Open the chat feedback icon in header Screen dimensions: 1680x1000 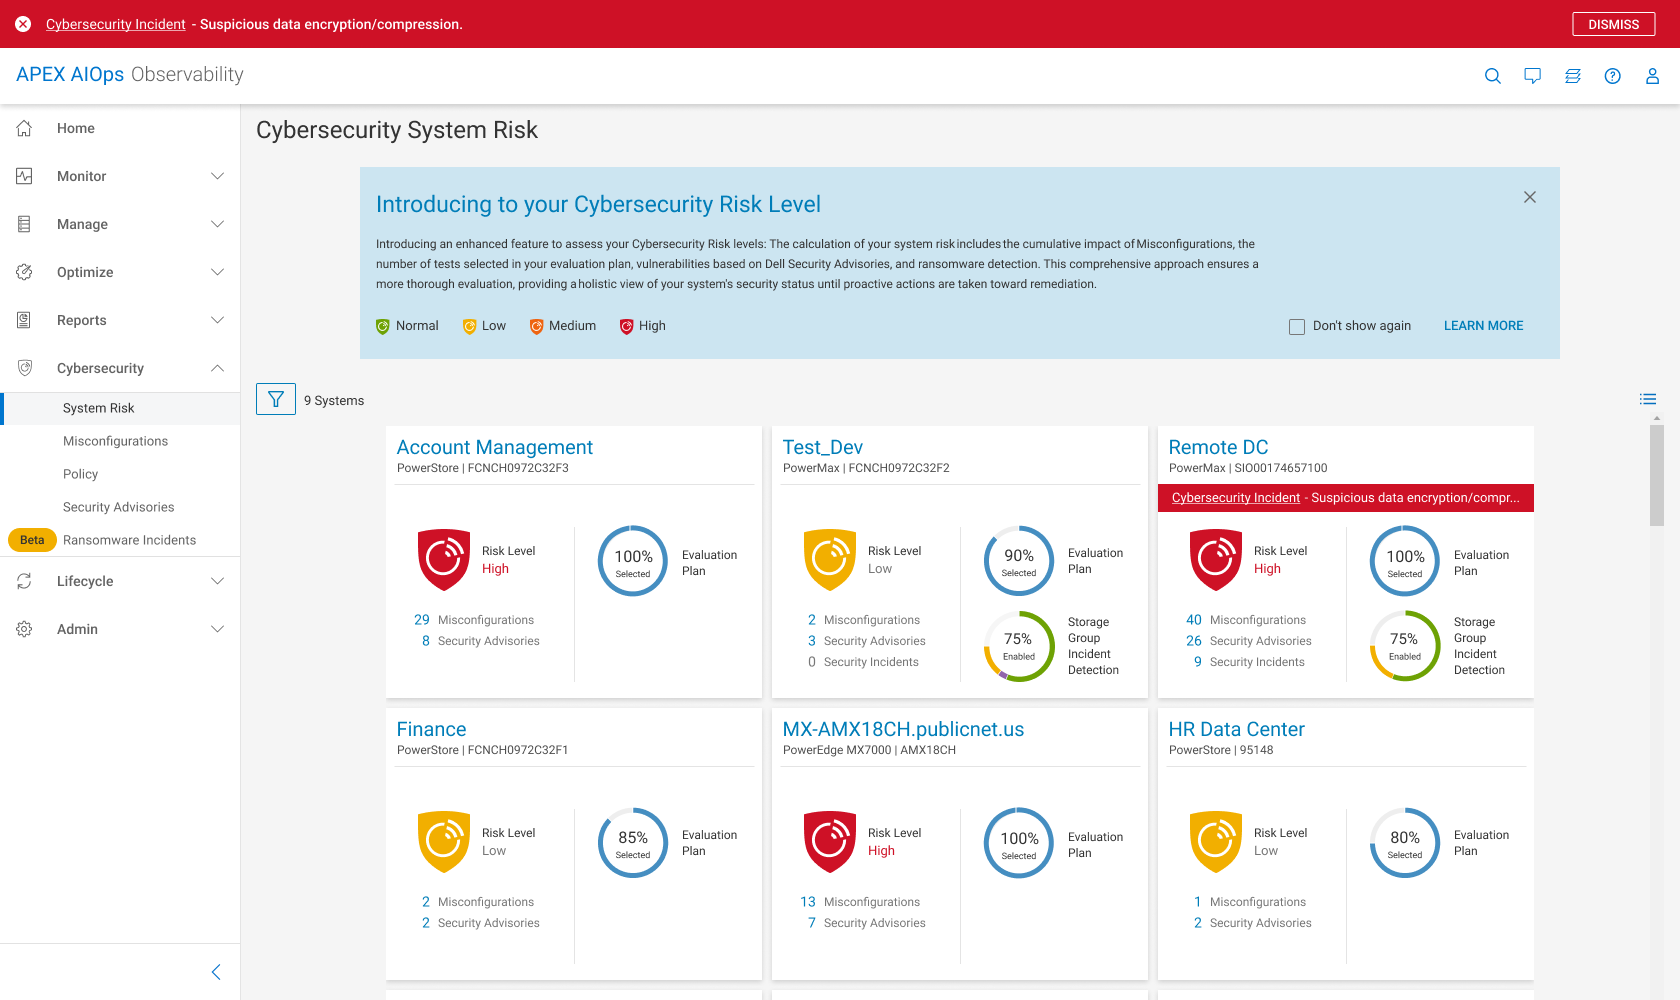click(1533, 76)
